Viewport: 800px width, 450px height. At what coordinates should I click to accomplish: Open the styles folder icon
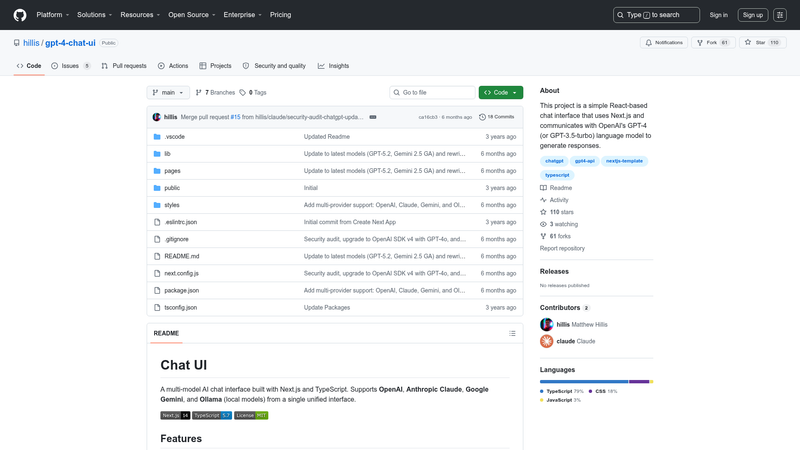(x=157, y=205)
